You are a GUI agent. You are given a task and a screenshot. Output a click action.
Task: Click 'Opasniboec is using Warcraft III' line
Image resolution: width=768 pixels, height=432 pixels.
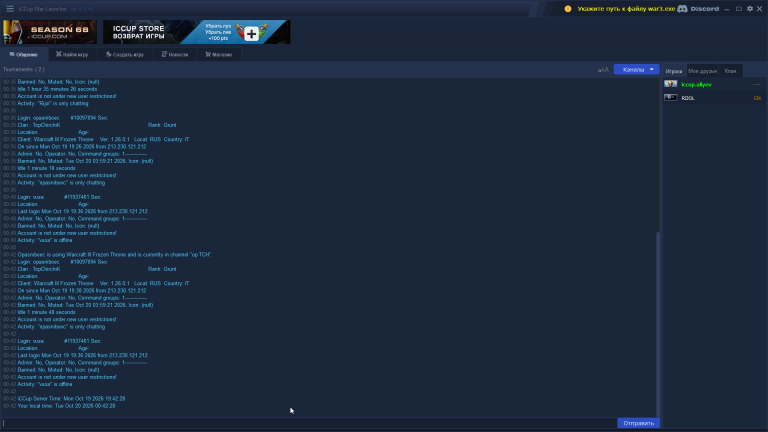[x=115, y=255]
